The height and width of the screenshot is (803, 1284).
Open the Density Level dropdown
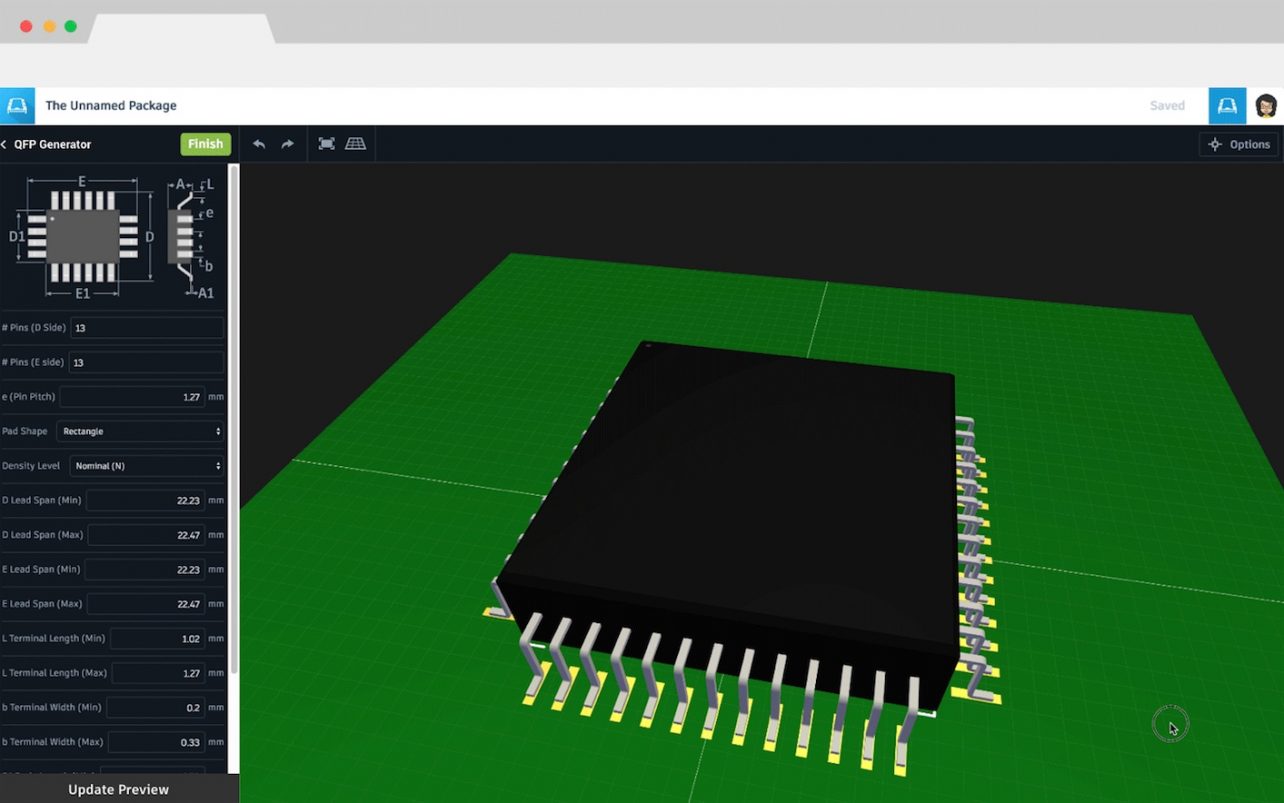[x=146, y=465]
